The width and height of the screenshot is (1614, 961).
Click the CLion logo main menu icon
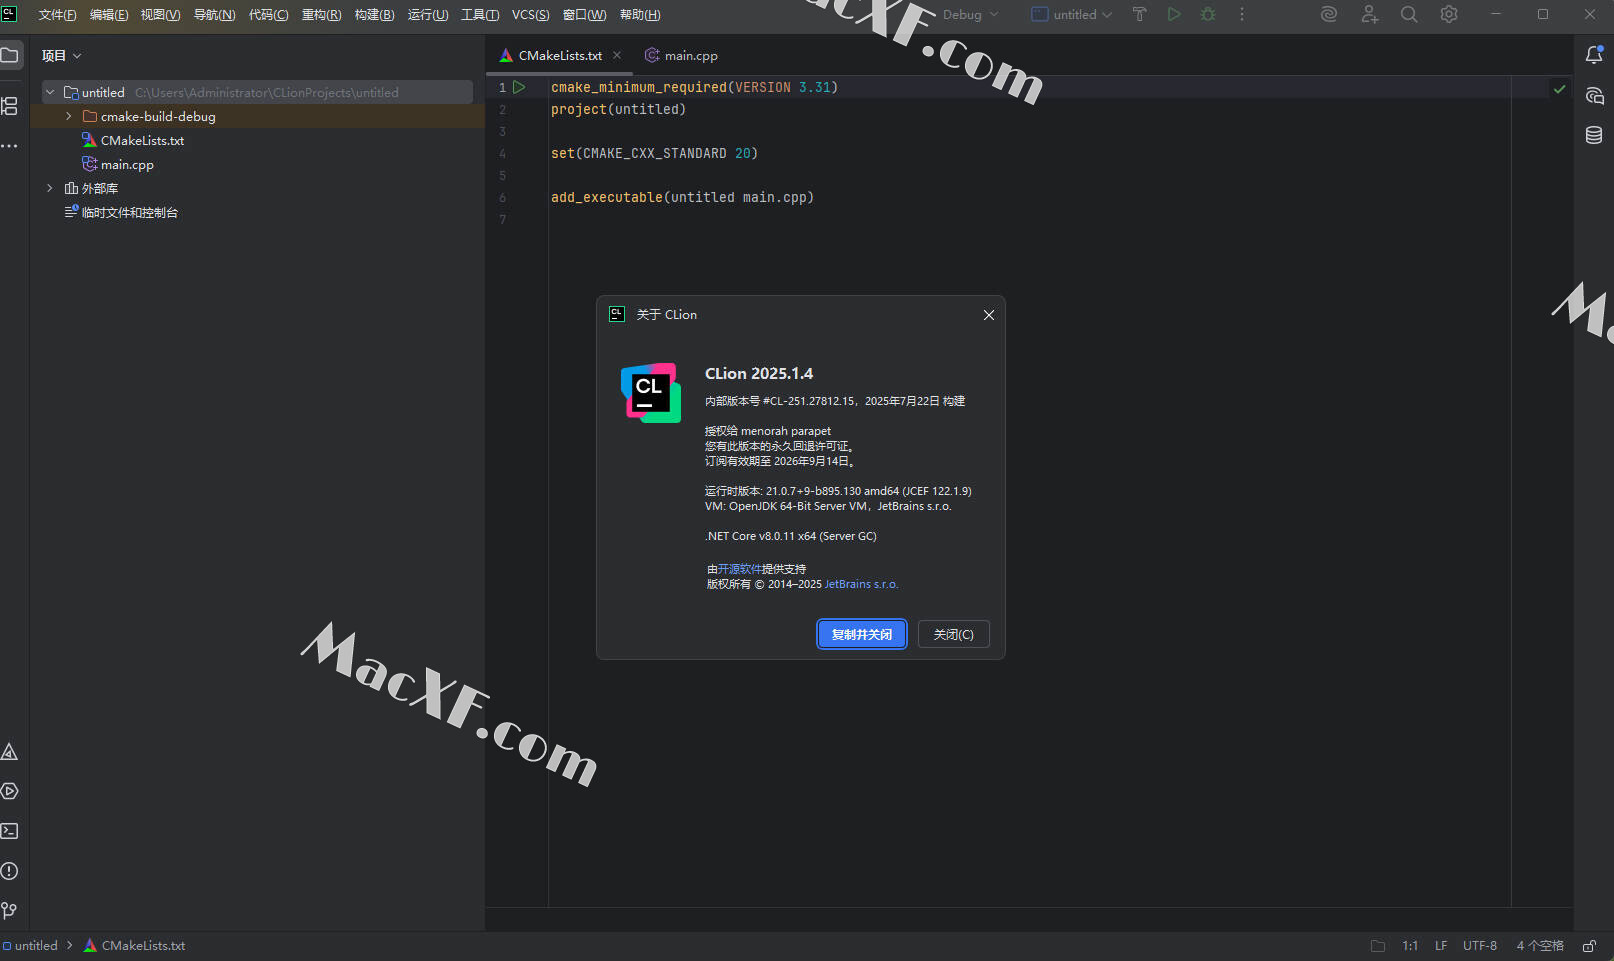(x=10, y=14)
